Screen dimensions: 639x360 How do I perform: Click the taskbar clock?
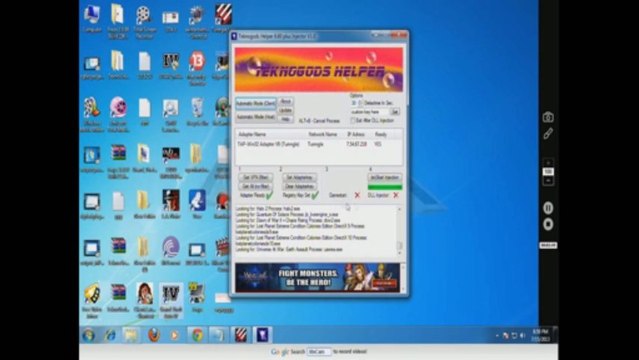[540, 335]
